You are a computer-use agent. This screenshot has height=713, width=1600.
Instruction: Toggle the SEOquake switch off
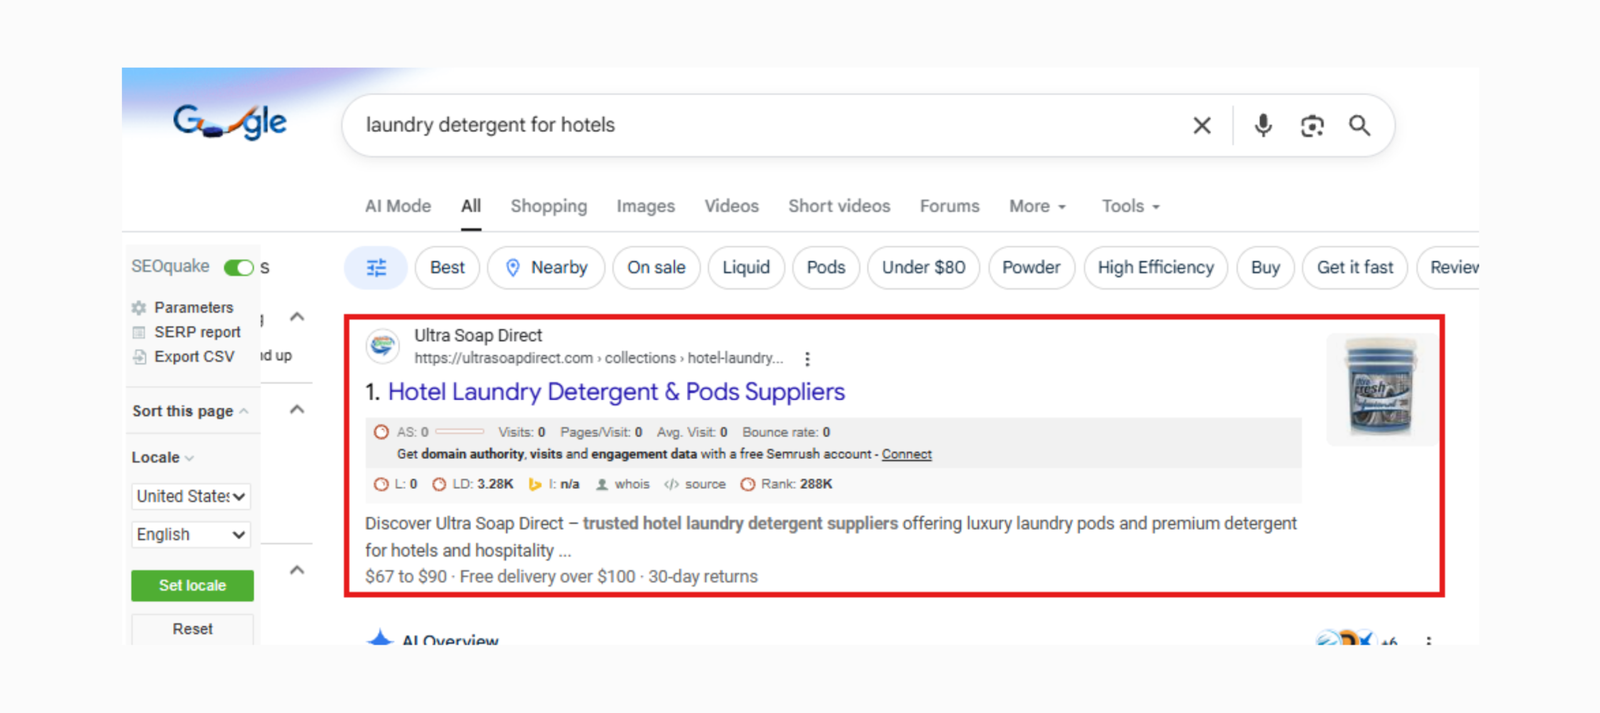coord(239,267)
